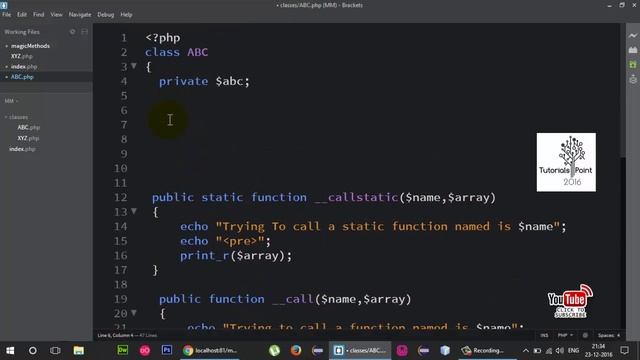Click the green extension icon in right toolbar
Image resolution: width=640 pixels, height=360 pixels.
[x=633, y=64]
